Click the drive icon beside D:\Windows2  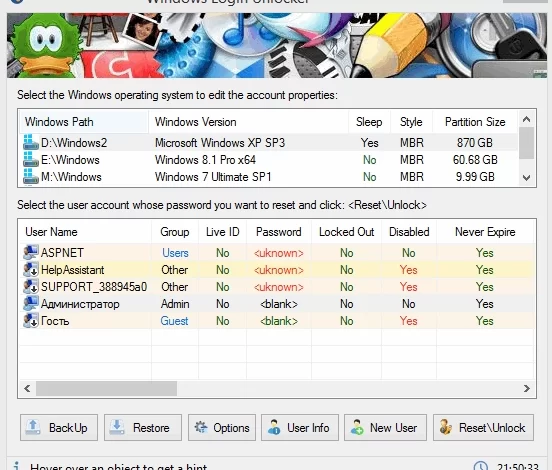[31, 142]
